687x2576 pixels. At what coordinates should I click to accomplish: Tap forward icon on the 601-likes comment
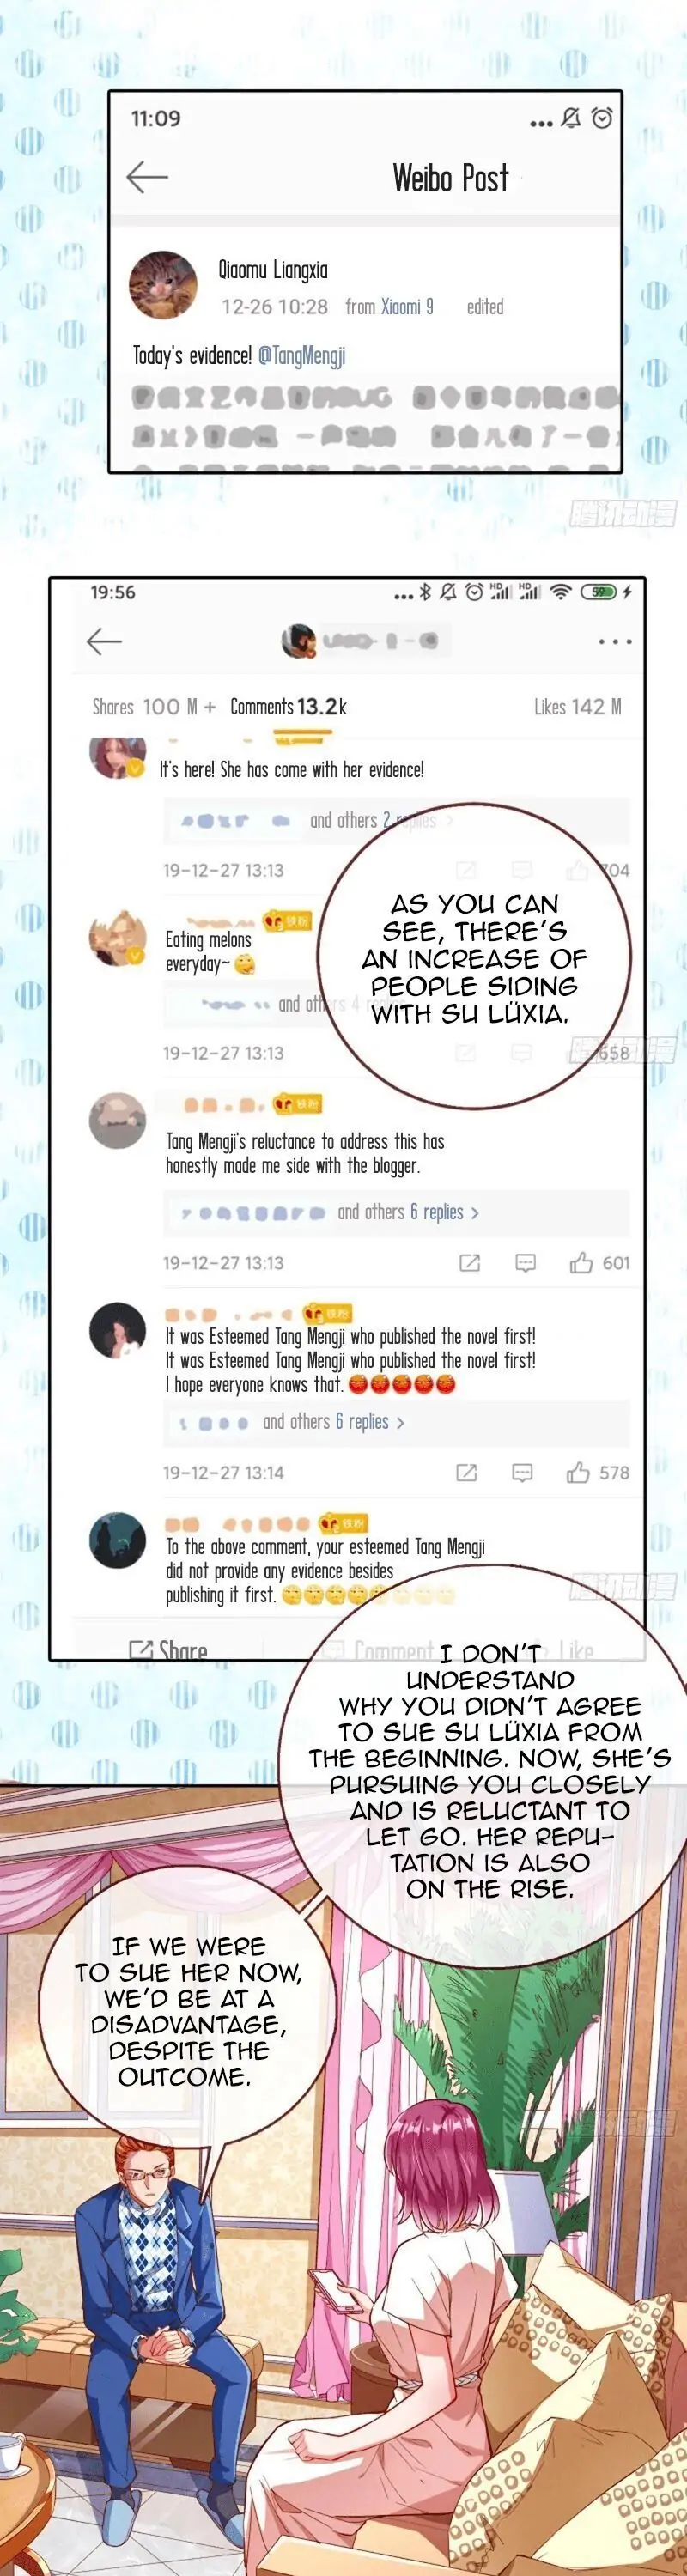(x=469, y=1263)
